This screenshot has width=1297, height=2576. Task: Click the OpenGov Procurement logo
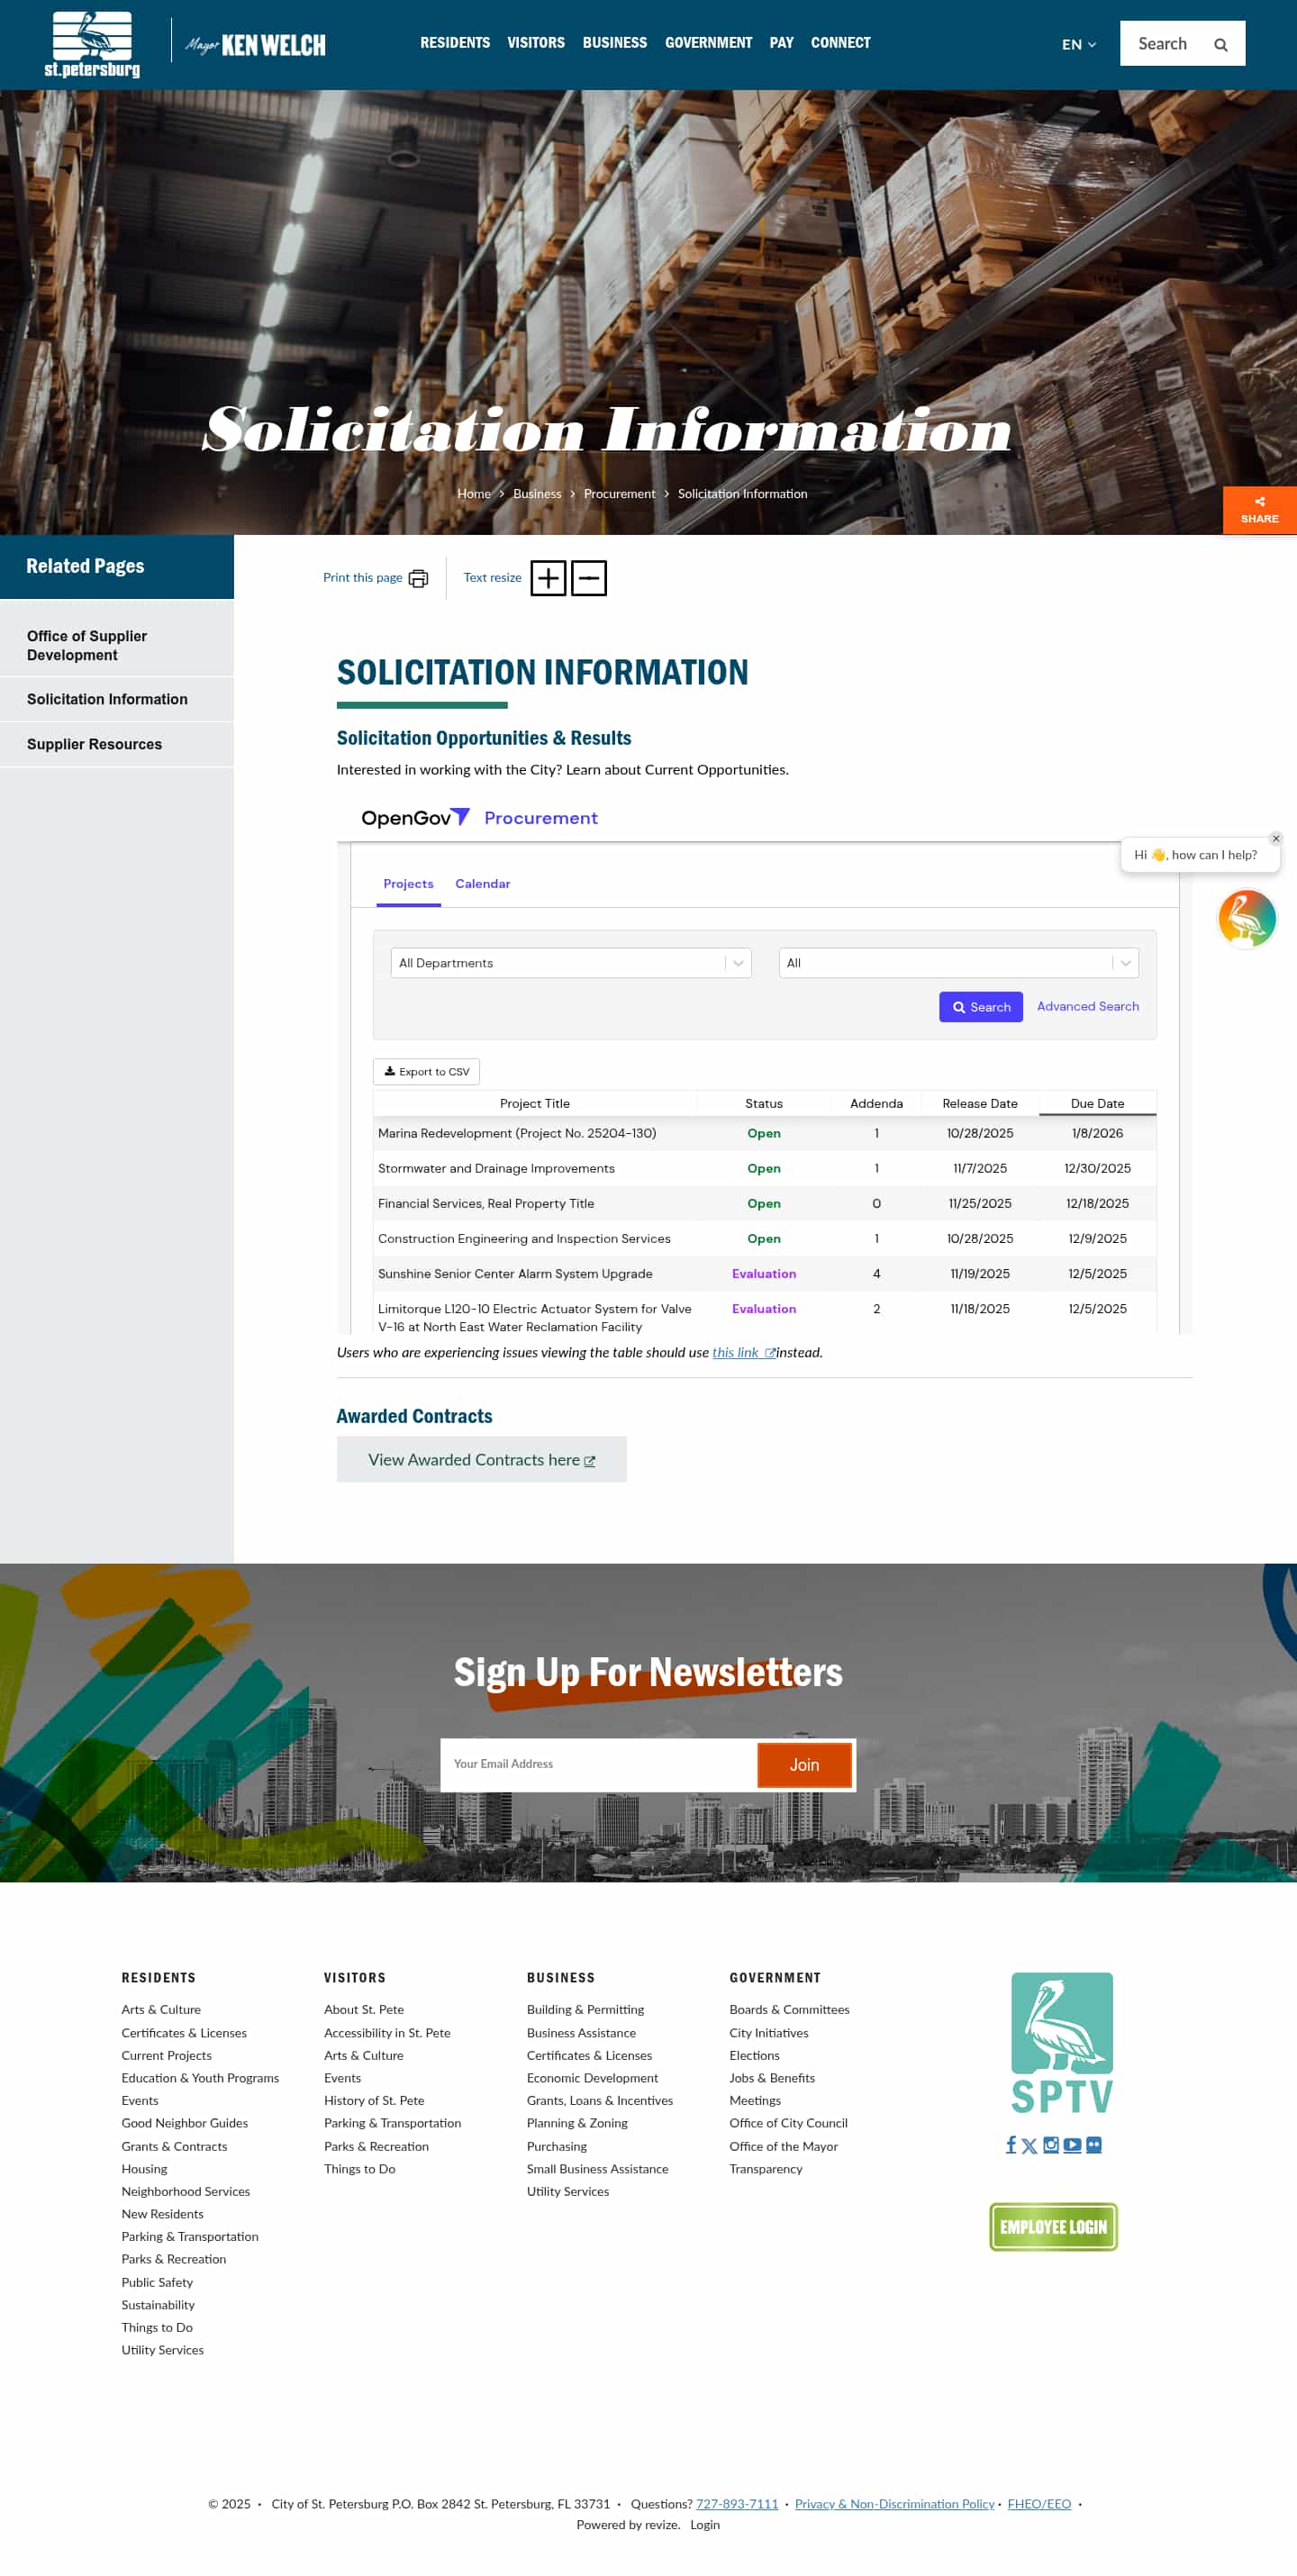click(x=479, y=817)
